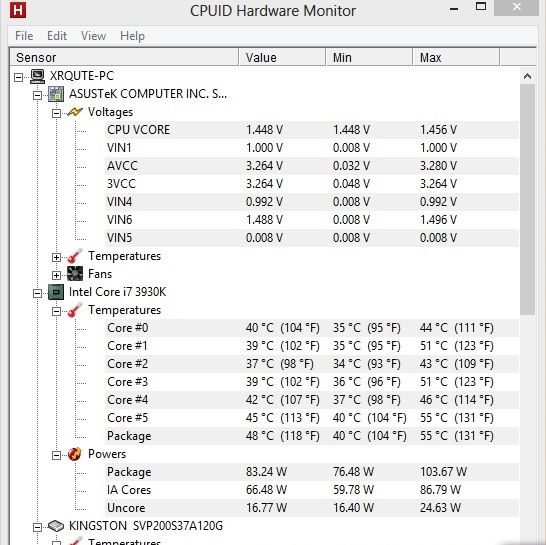
Task: Maximize the Hardware Monitor window
Action: coord(481,6)
